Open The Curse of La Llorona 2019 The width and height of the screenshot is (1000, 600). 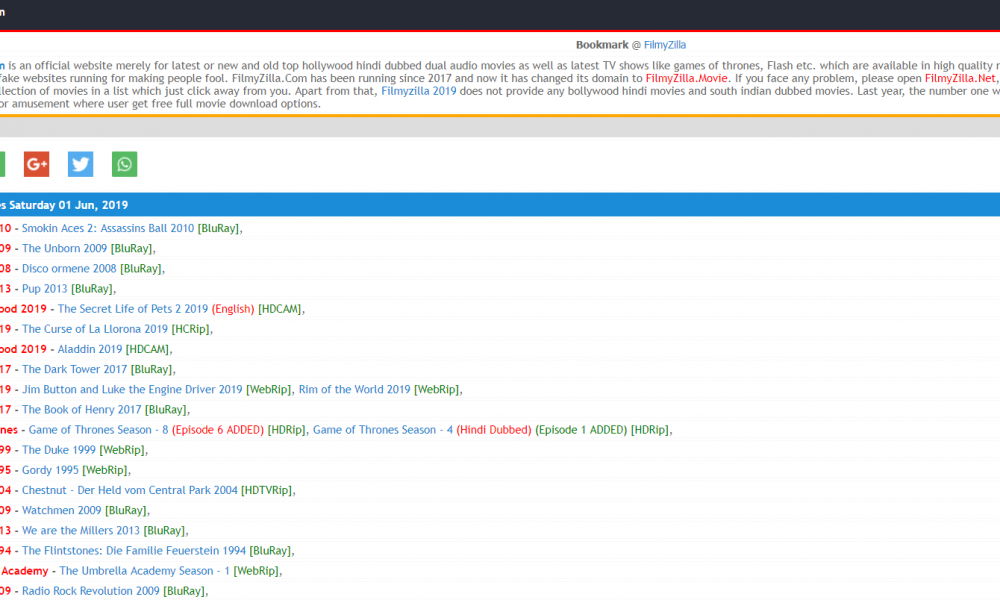(x=94, y=329)
